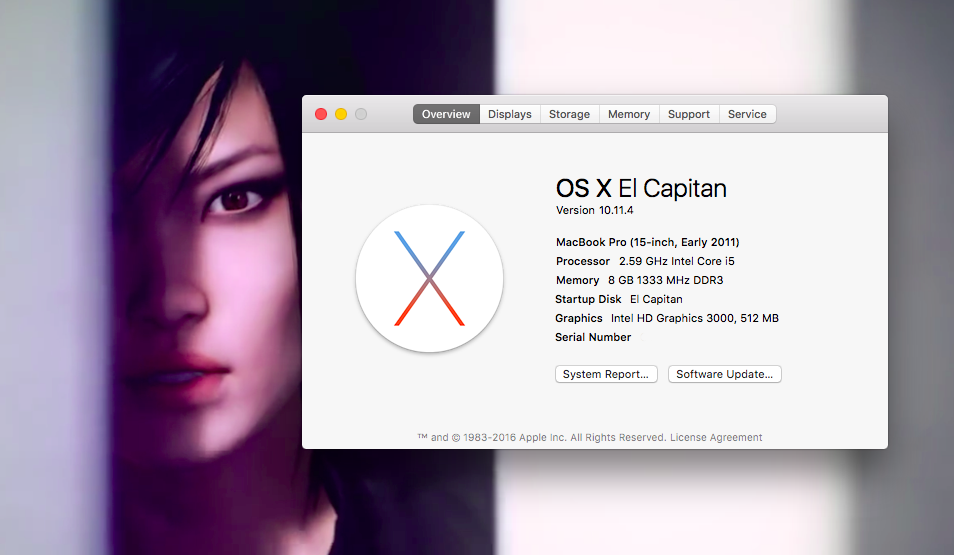Select the Memory tab
The height and width of the screenshot is (555, 954).
click(x=629, y=114)
